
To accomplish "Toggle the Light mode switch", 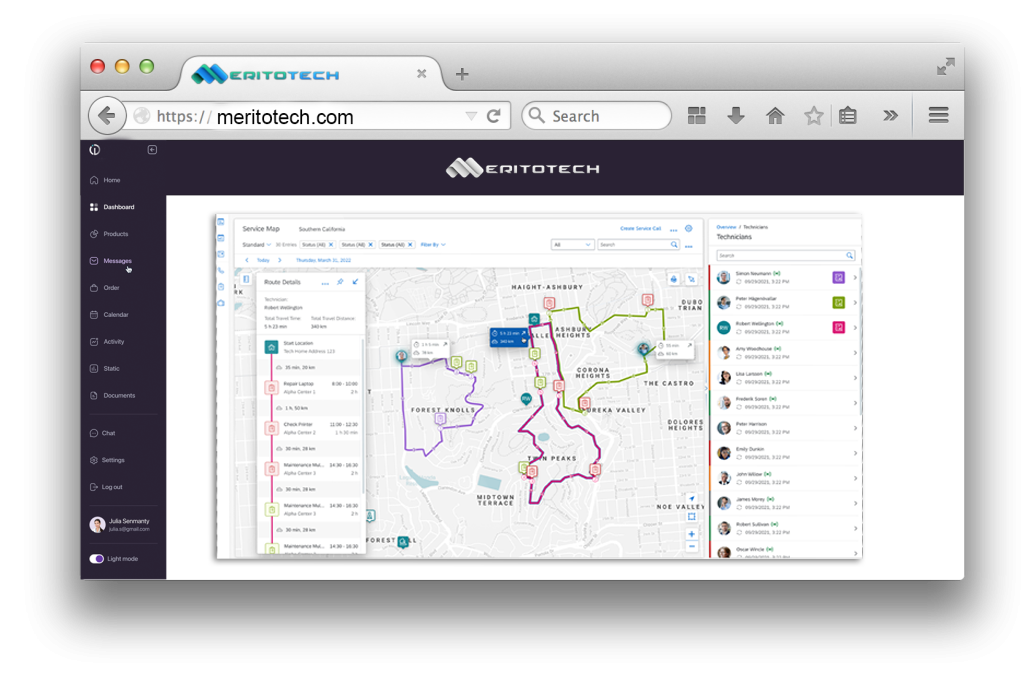I will coord(97,559).
